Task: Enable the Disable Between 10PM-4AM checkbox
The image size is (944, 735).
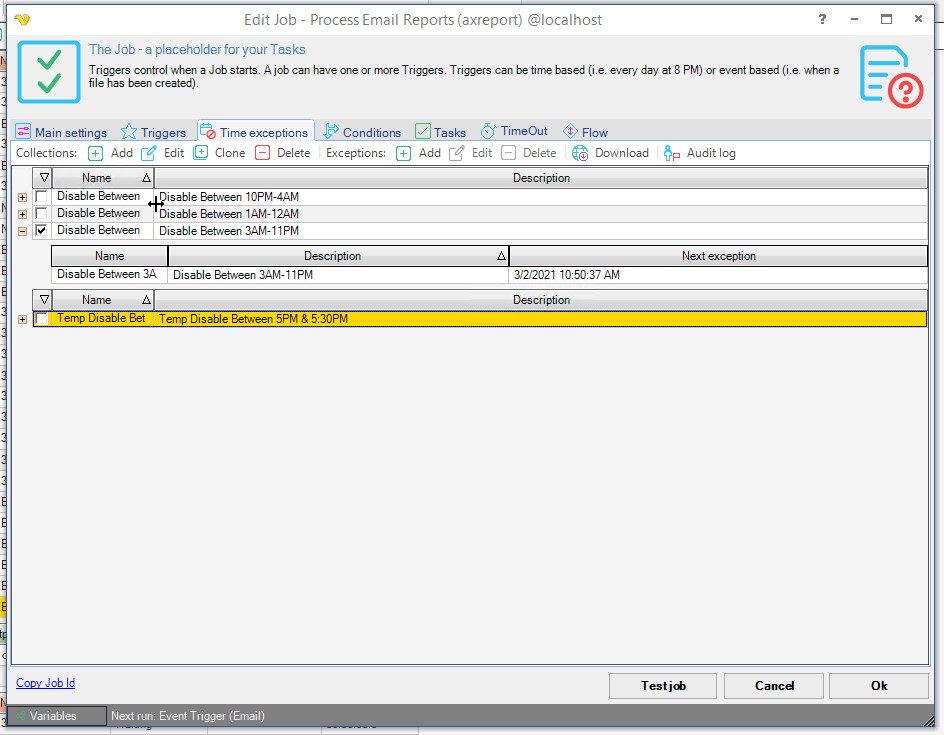Action: [41, 197]
